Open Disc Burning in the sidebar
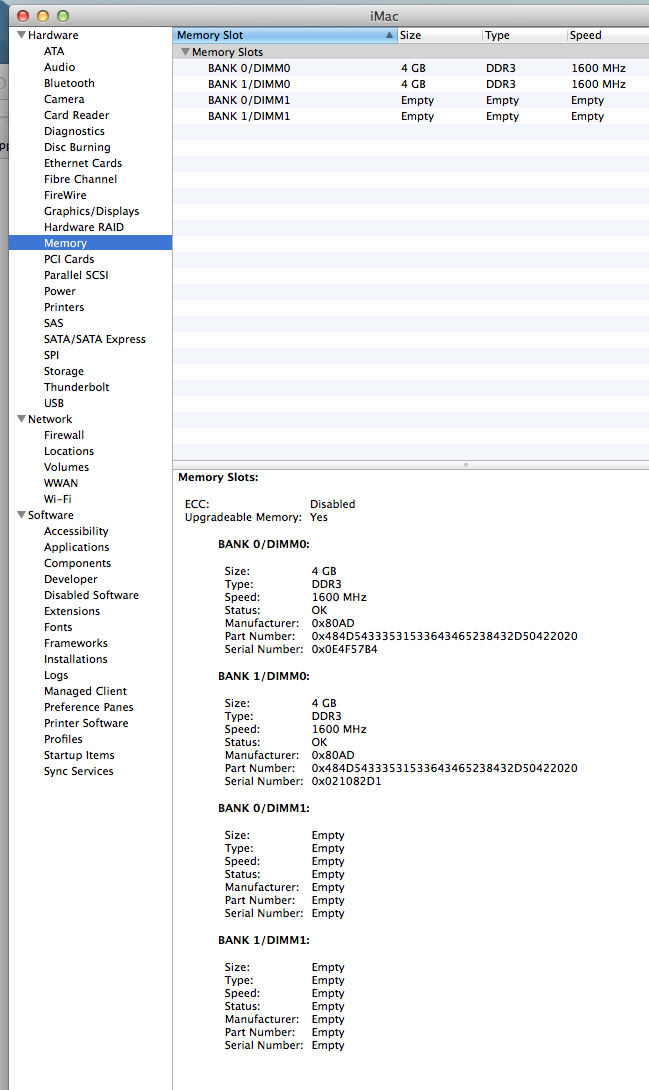 [x=77, y=147]
